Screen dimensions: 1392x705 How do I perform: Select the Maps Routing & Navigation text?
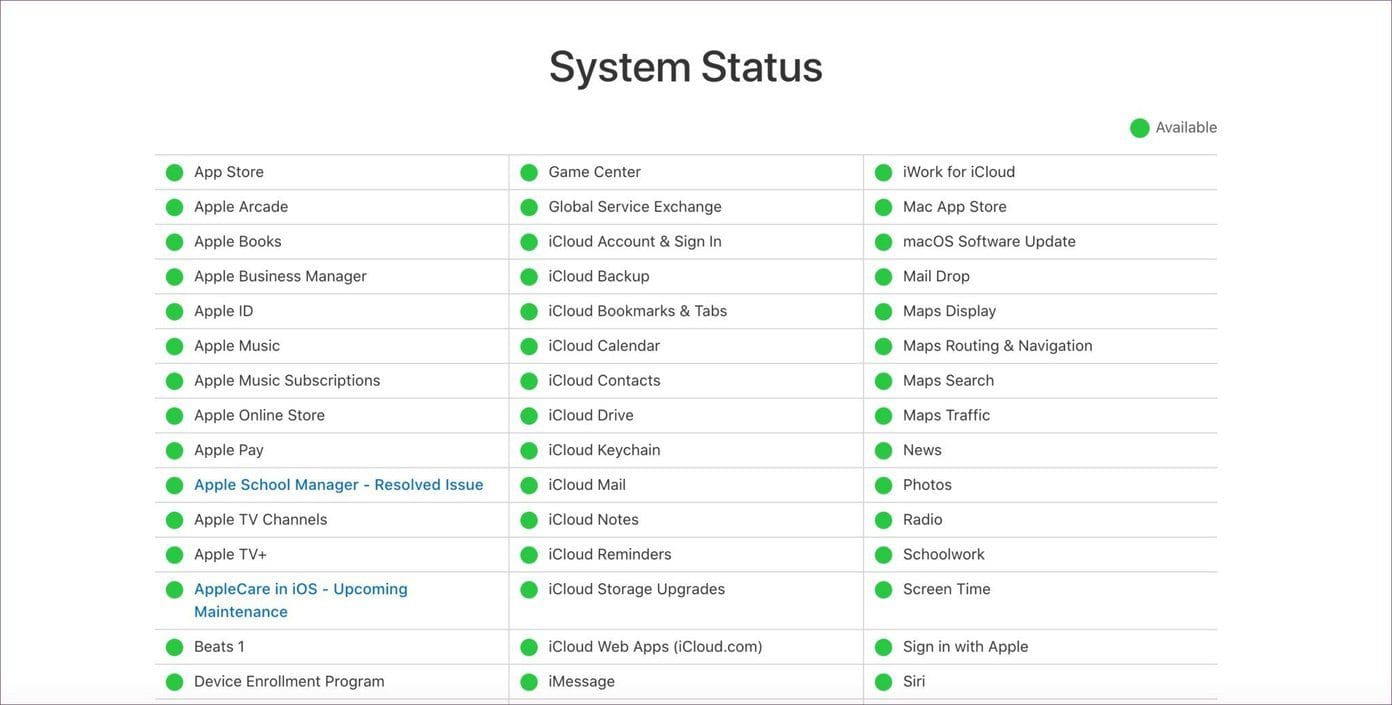997,346
